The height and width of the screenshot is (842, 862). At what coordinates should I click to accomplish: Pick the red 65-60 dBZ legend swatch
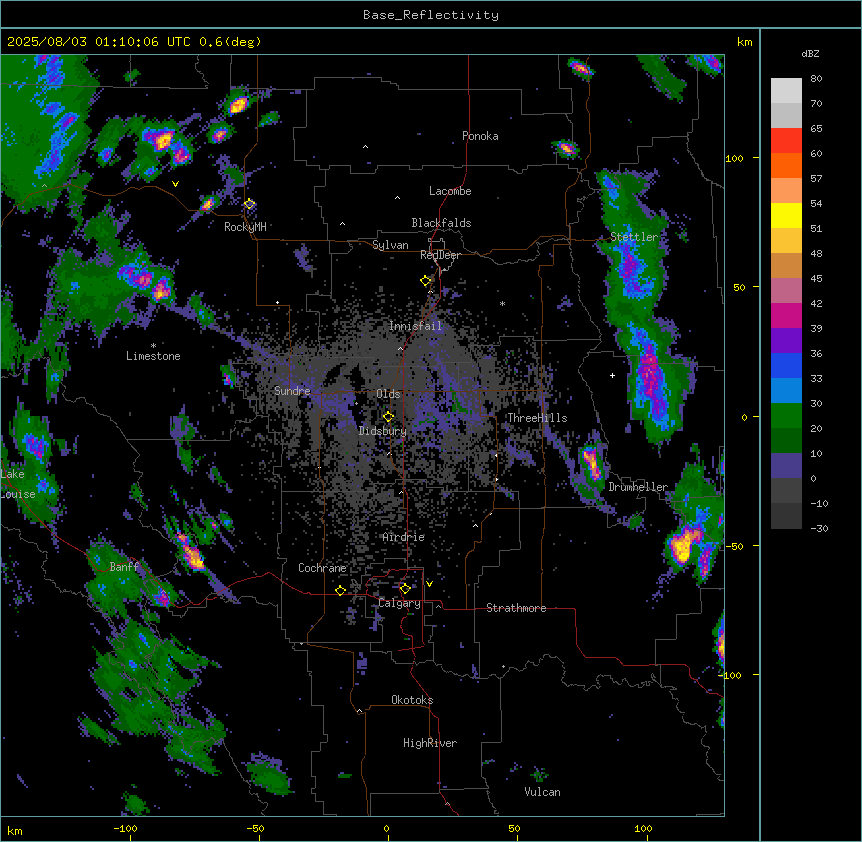pyautogui.click(x=786, y=141)
